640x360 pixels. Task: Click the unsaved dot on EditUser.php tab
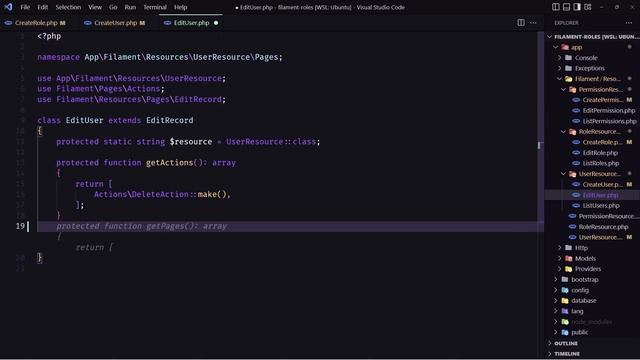[216, 23]
